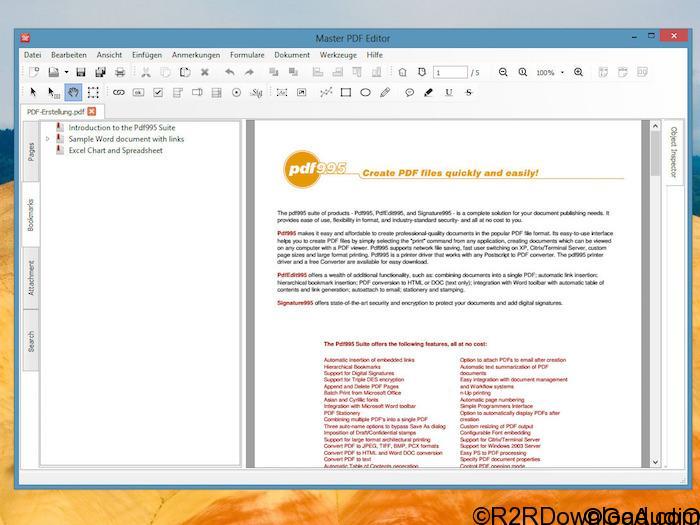Switch to the Bookmarks side tab
The height and width of the screenshot is (525, 700).
[31, 215]
